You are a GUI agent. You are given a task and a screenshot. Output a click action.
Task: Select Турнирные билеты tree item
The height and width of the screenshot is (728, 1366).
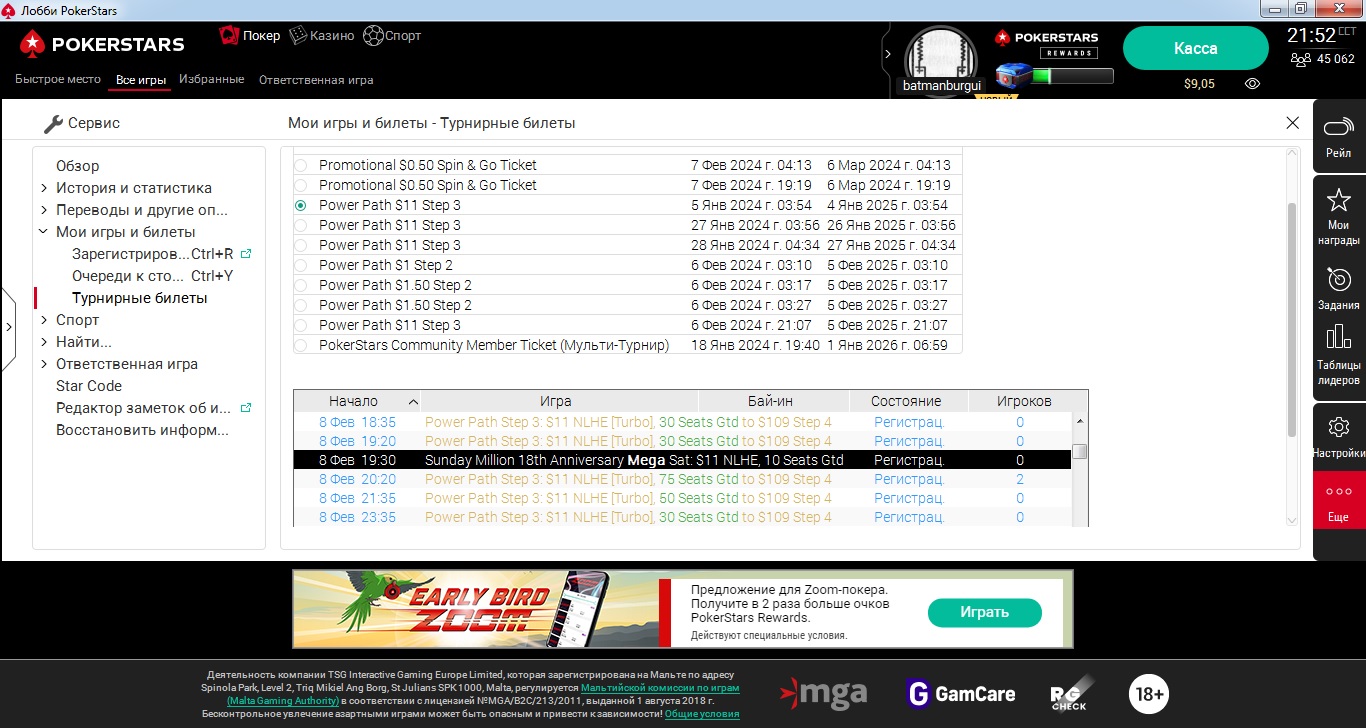click(140, 298)
